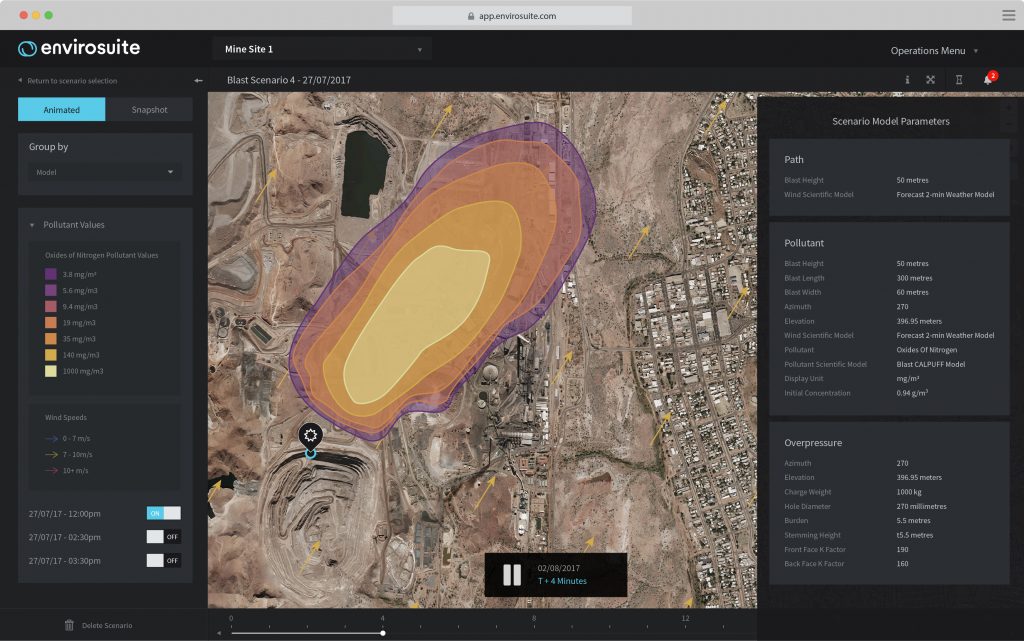Switch to the Snapshot tab
This screenshot has height=641, width=1024.
point(149,110)
